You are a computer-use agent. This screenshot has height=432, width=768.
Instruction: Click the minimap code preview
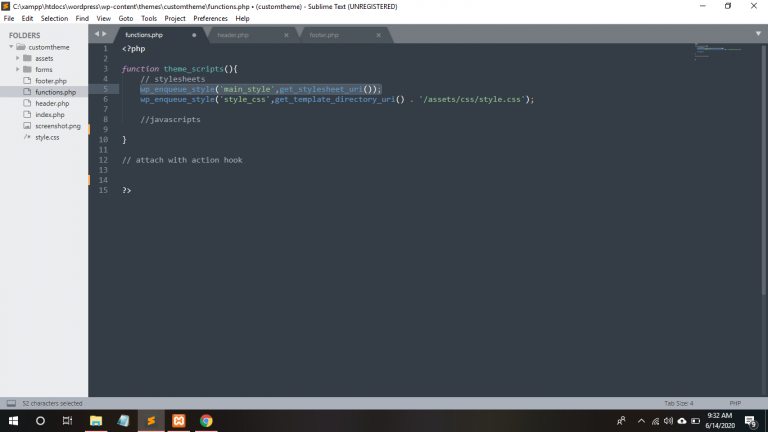coord(718,51)
